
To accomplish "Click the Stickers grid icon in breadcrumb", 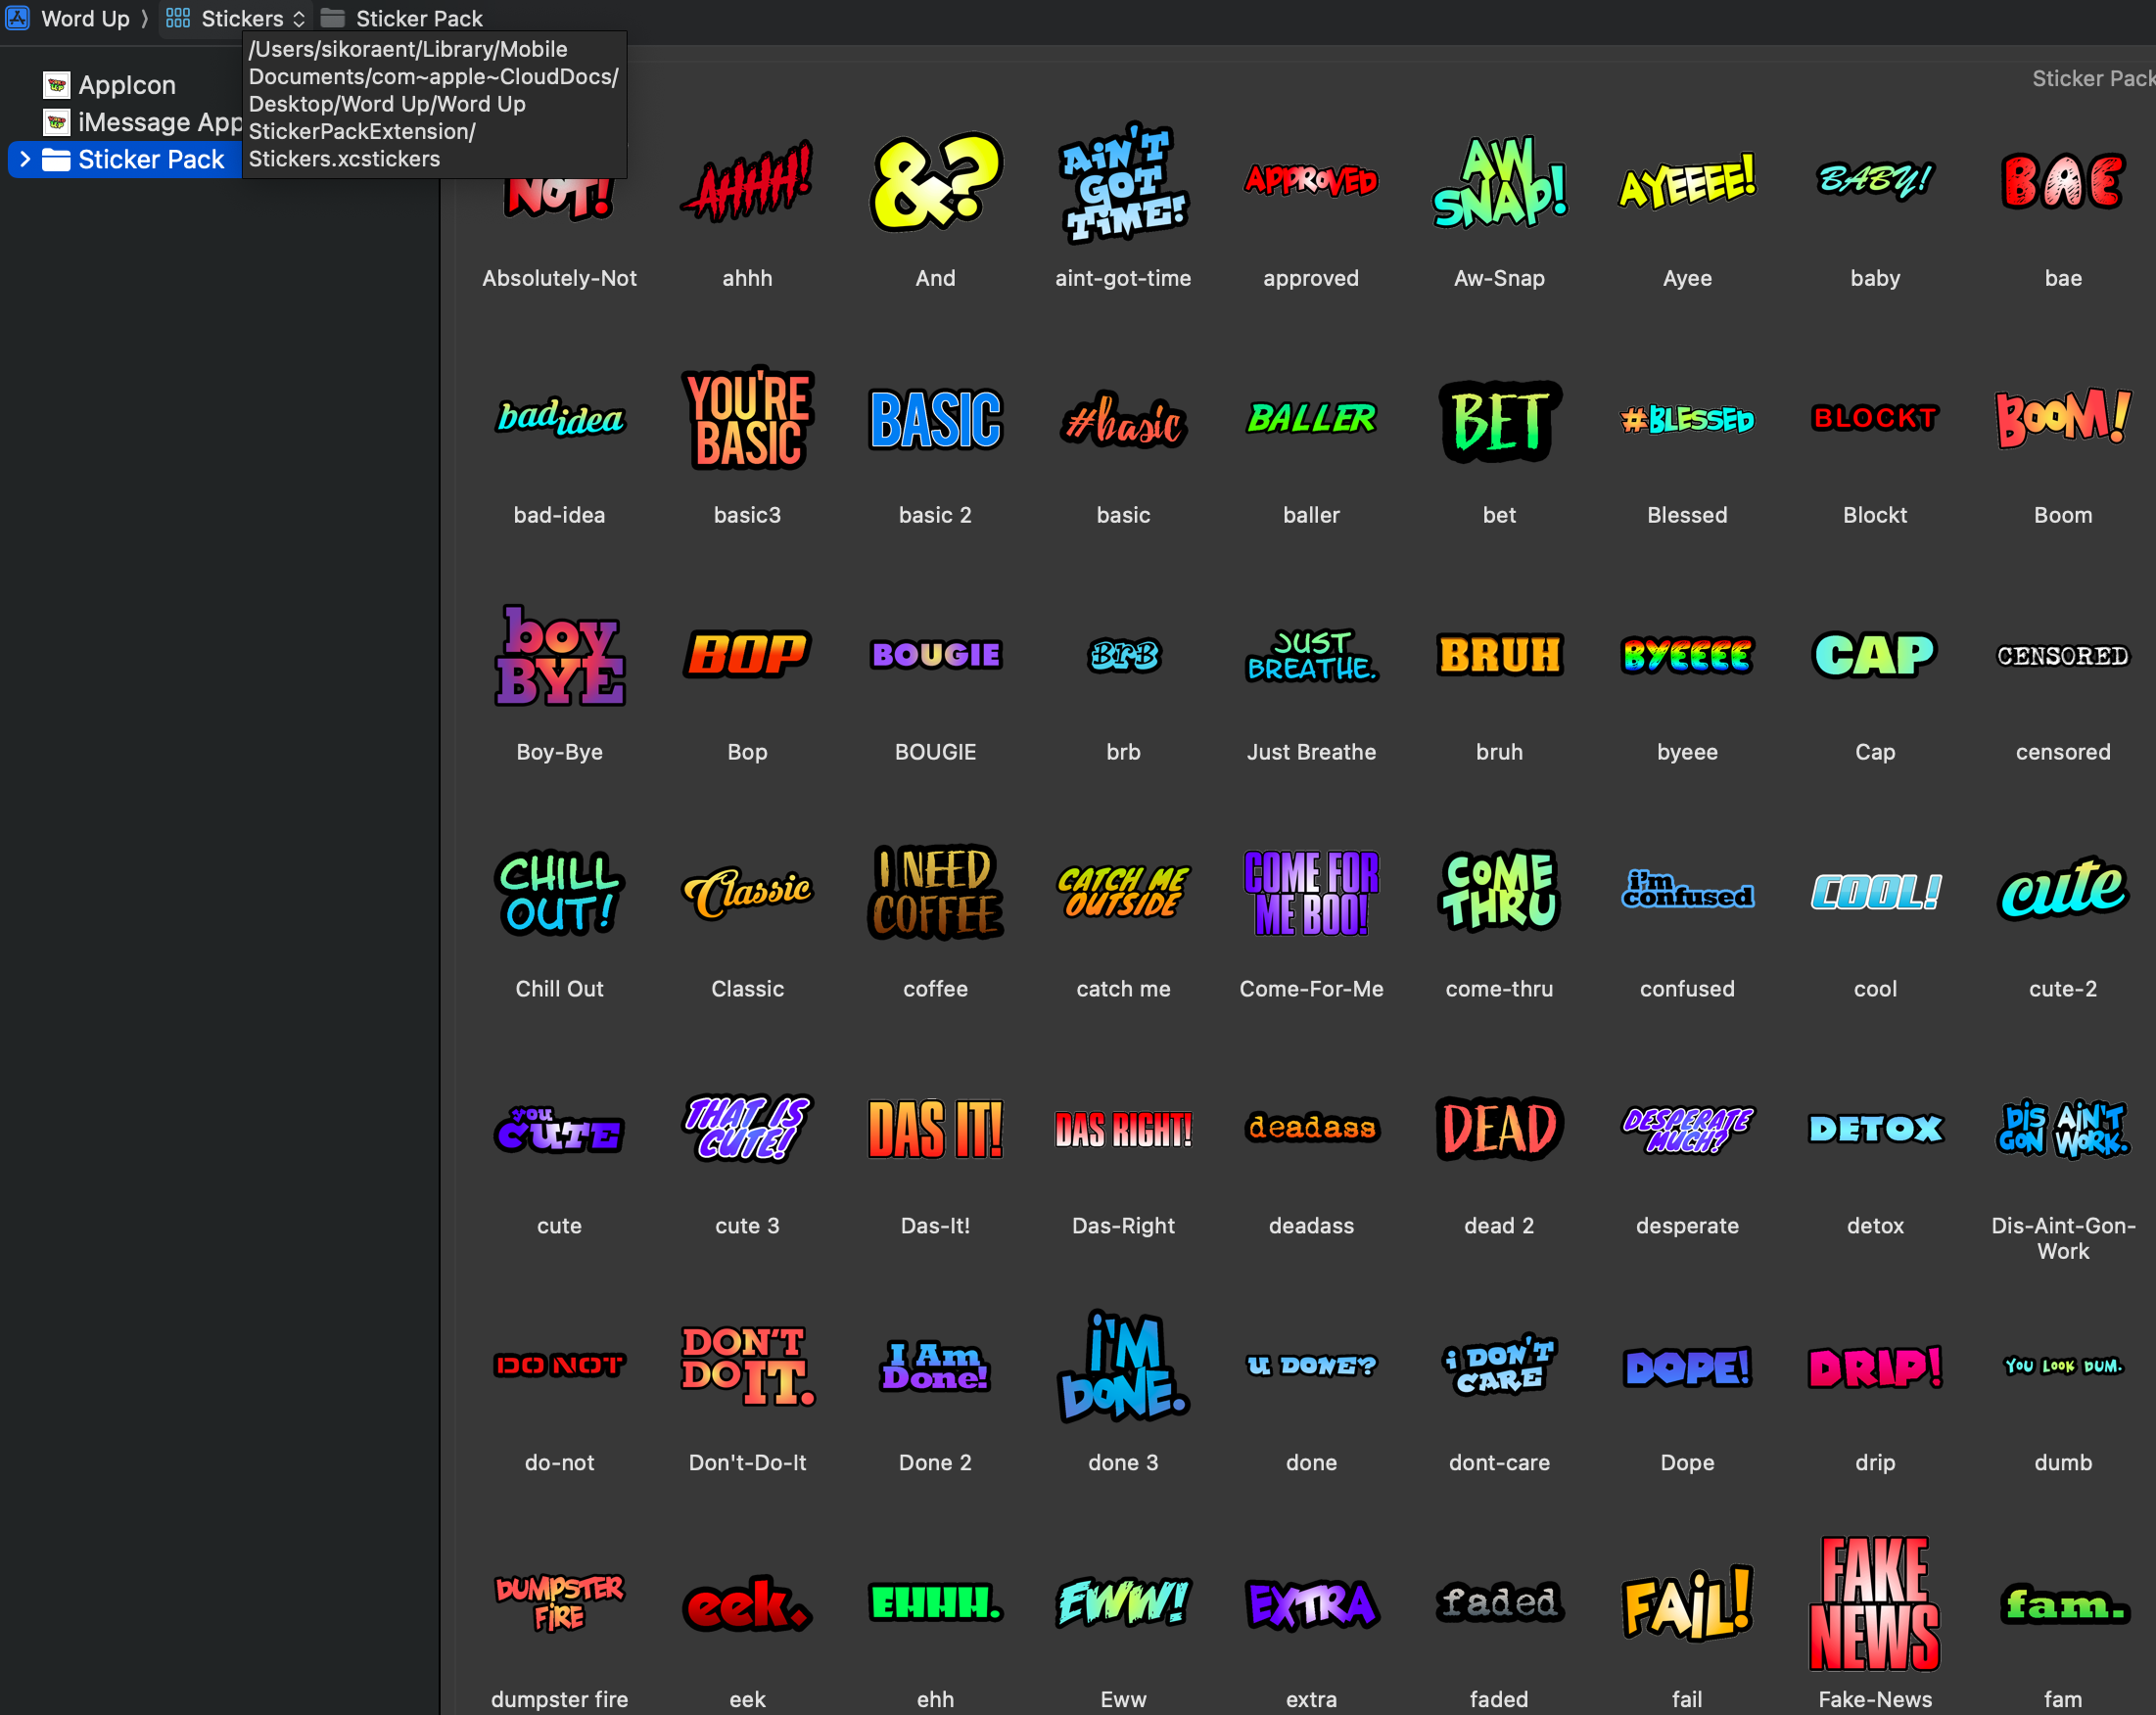I will point(178,18).
